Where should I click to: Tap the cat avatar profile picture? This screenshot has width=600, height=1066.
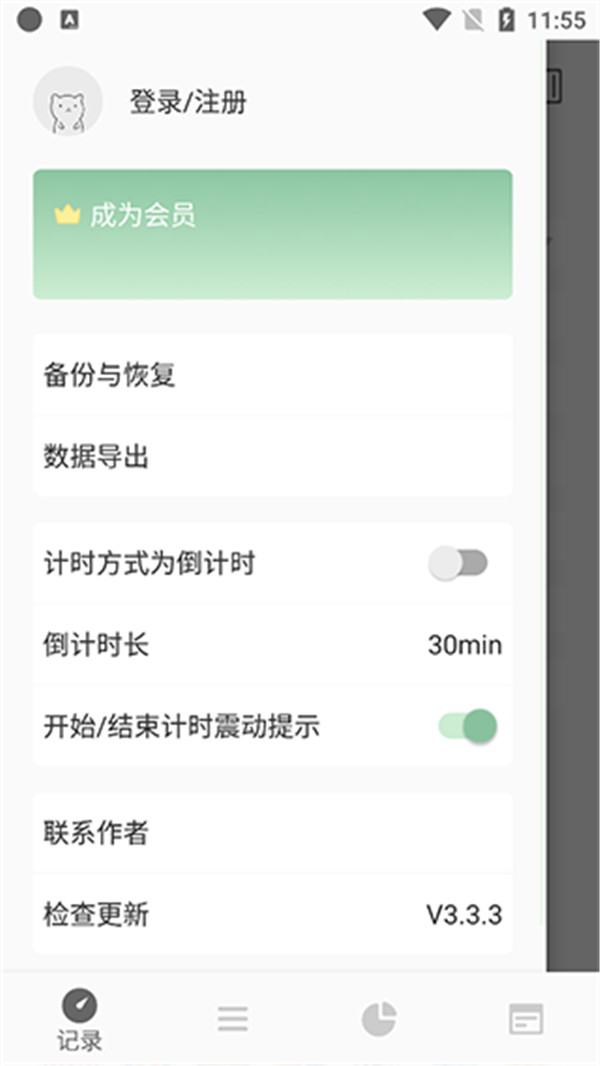point(68,101)
